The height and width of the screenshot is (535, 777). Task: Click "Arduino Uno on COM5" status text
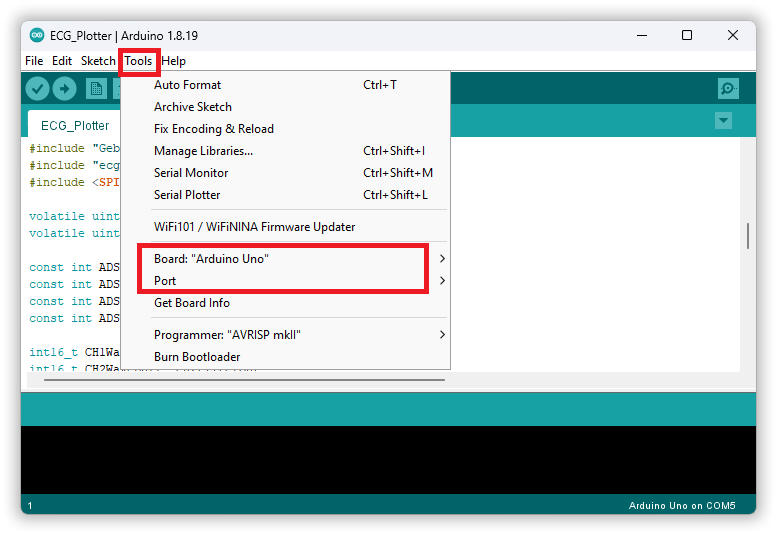click(x=682, y=505)
